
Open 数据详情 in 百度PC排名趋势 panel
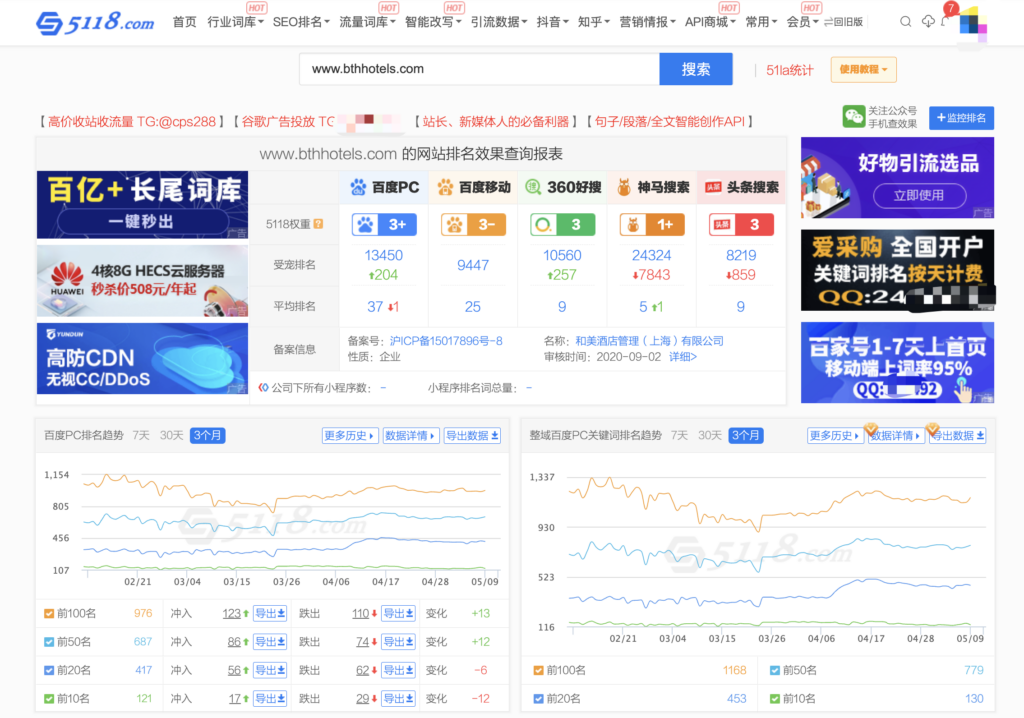click(x=410, y=436)
